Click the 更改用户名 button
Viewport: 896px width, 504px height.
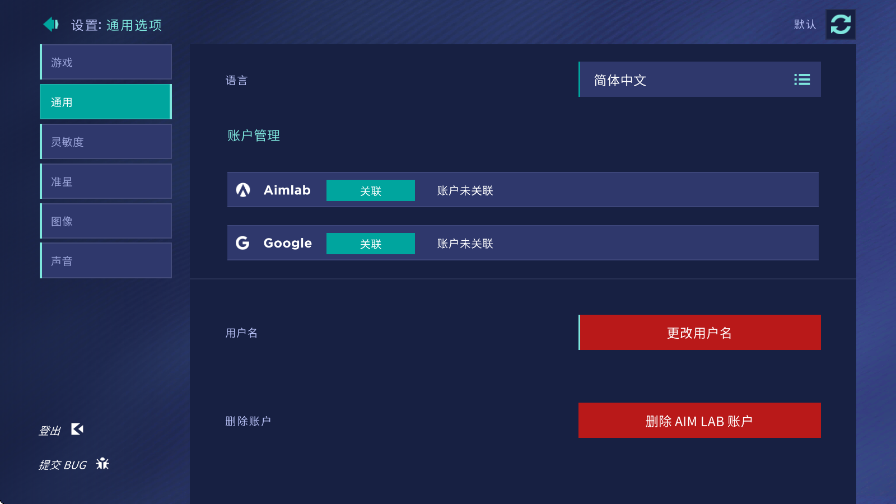pyautogui.click(x=699, y=333)
